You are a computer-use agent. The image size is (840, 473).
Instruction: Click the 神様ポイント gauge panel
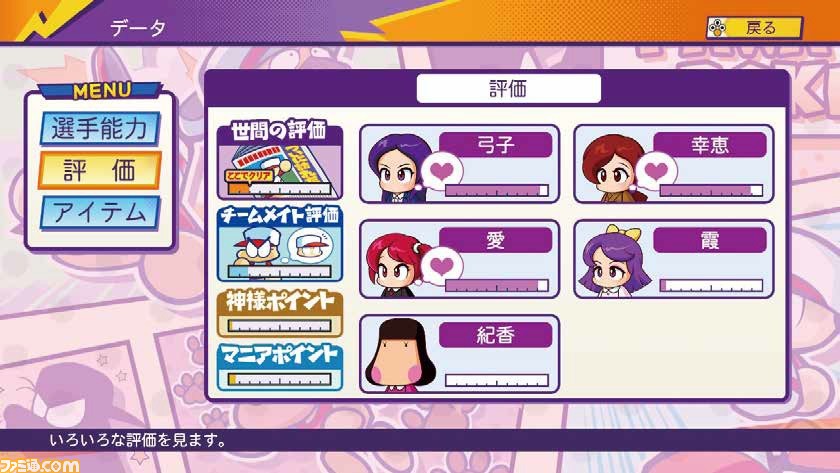280,313
